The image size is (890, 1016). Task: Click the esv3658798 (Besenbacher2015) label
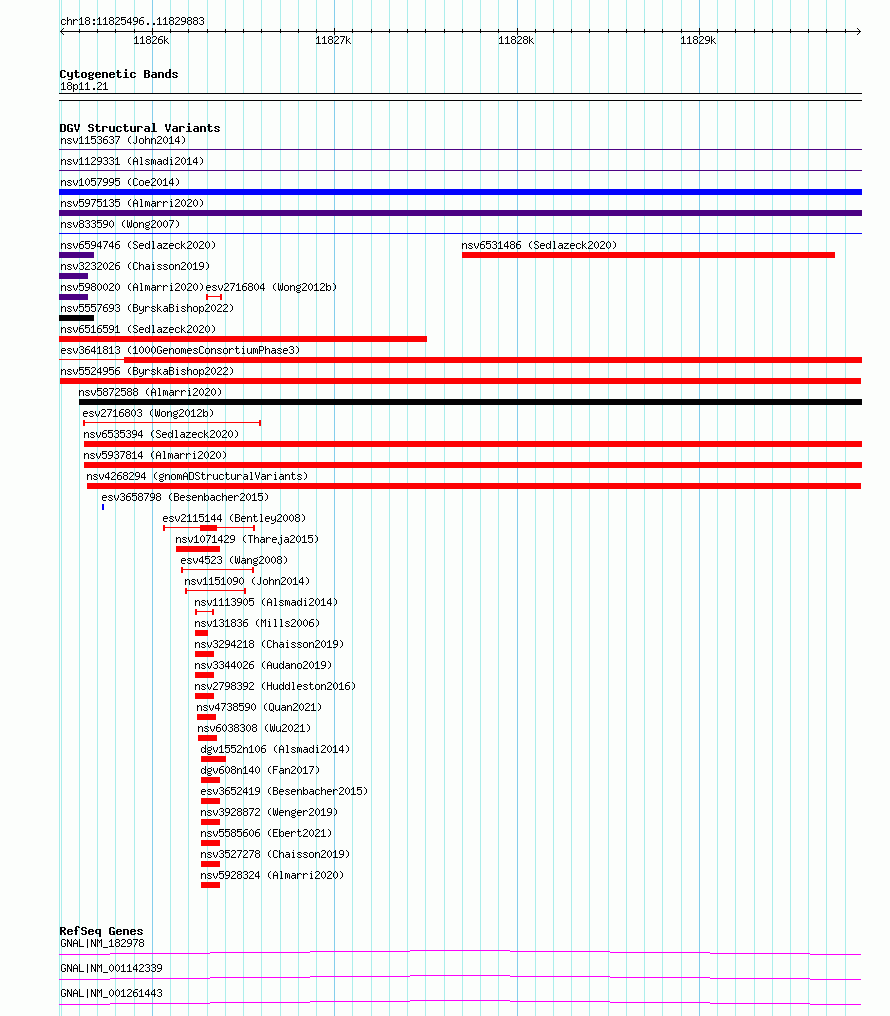185,497
